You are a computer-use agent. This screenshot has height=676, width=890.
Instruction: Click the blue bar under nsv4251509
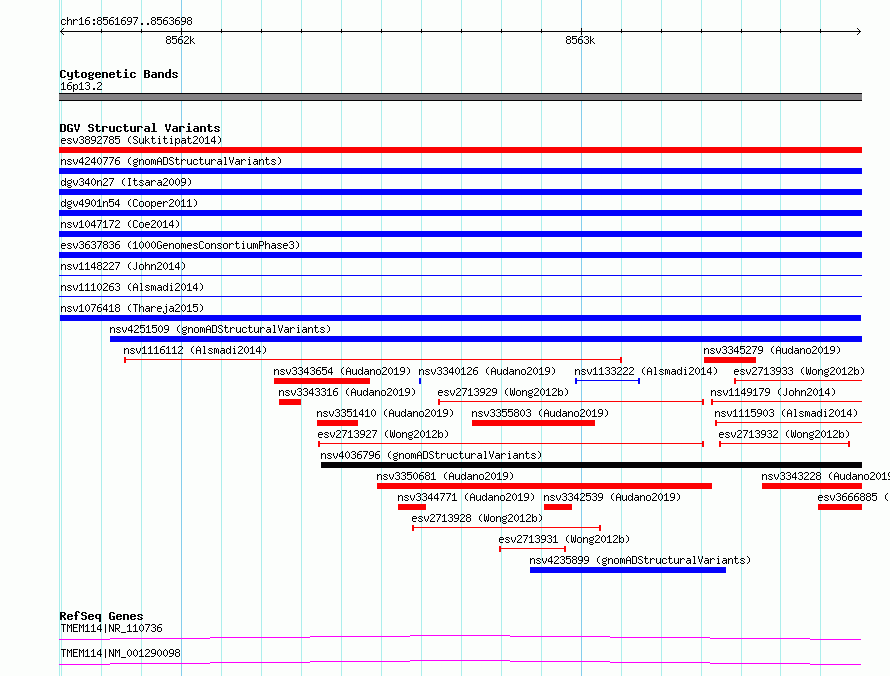point(486,339)
